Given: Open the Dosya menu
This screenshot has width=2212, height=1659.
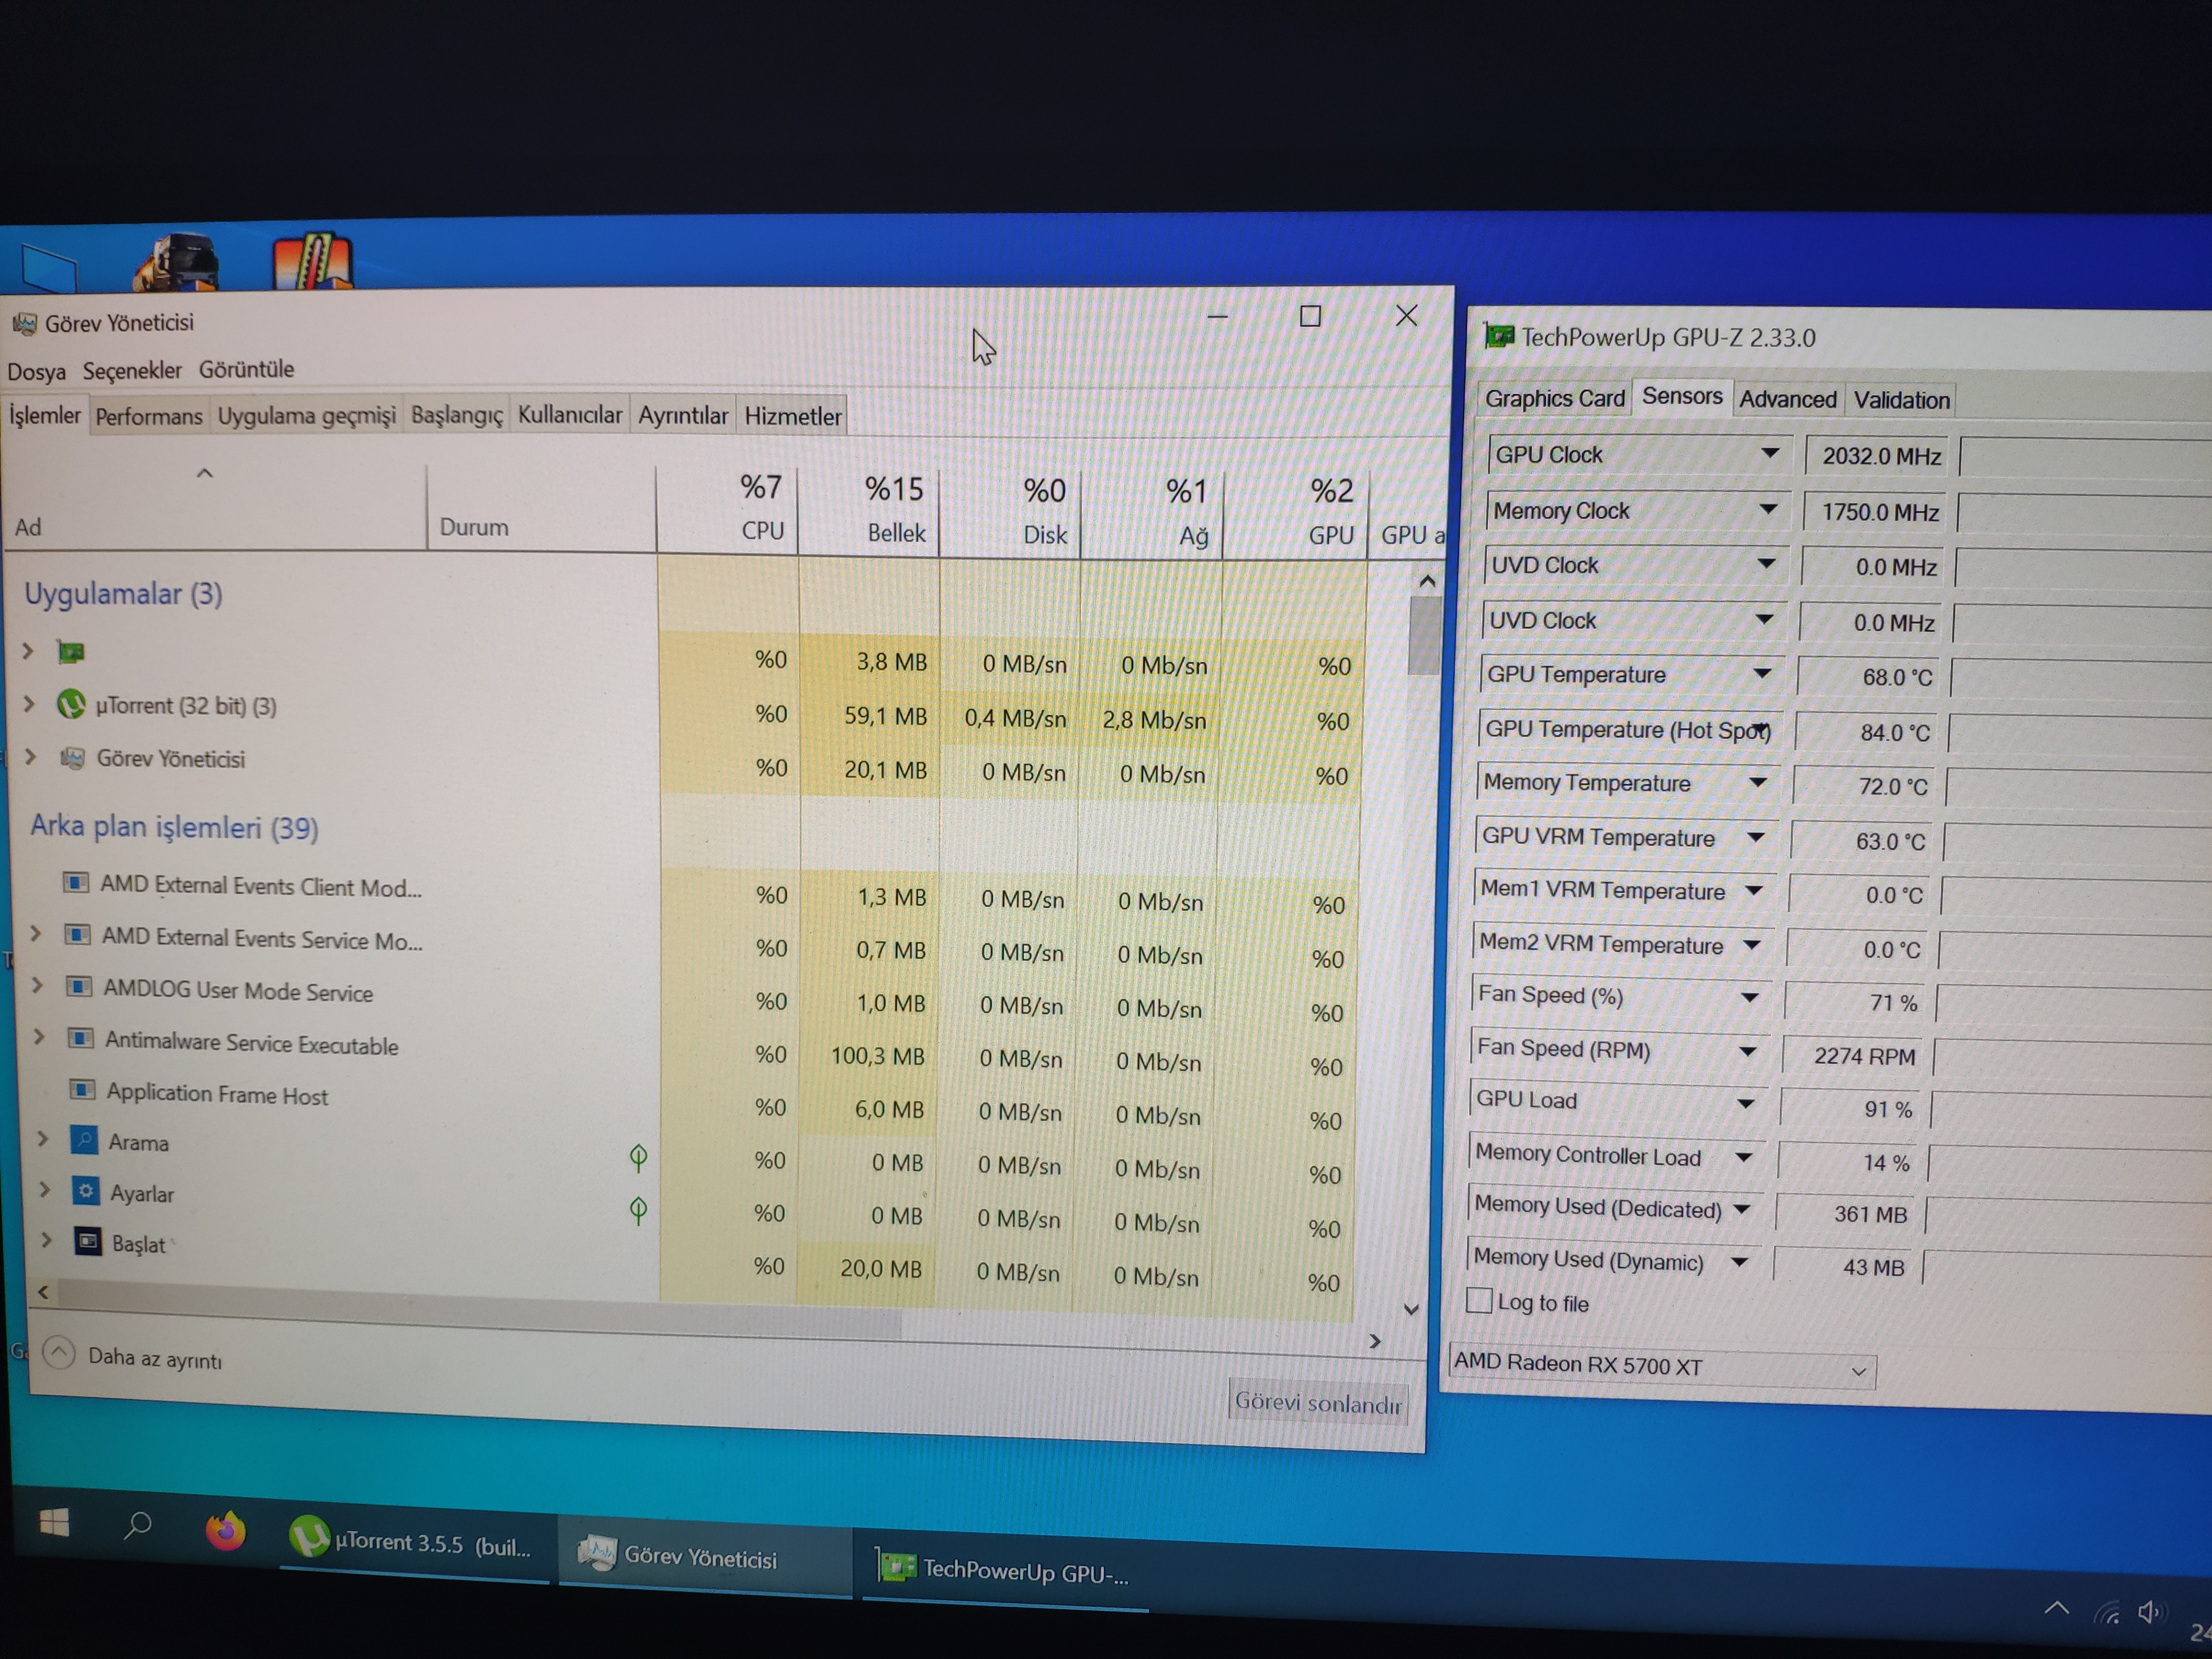Looking at the screenshot, I should pyautogui.click(x=37, y=371).
